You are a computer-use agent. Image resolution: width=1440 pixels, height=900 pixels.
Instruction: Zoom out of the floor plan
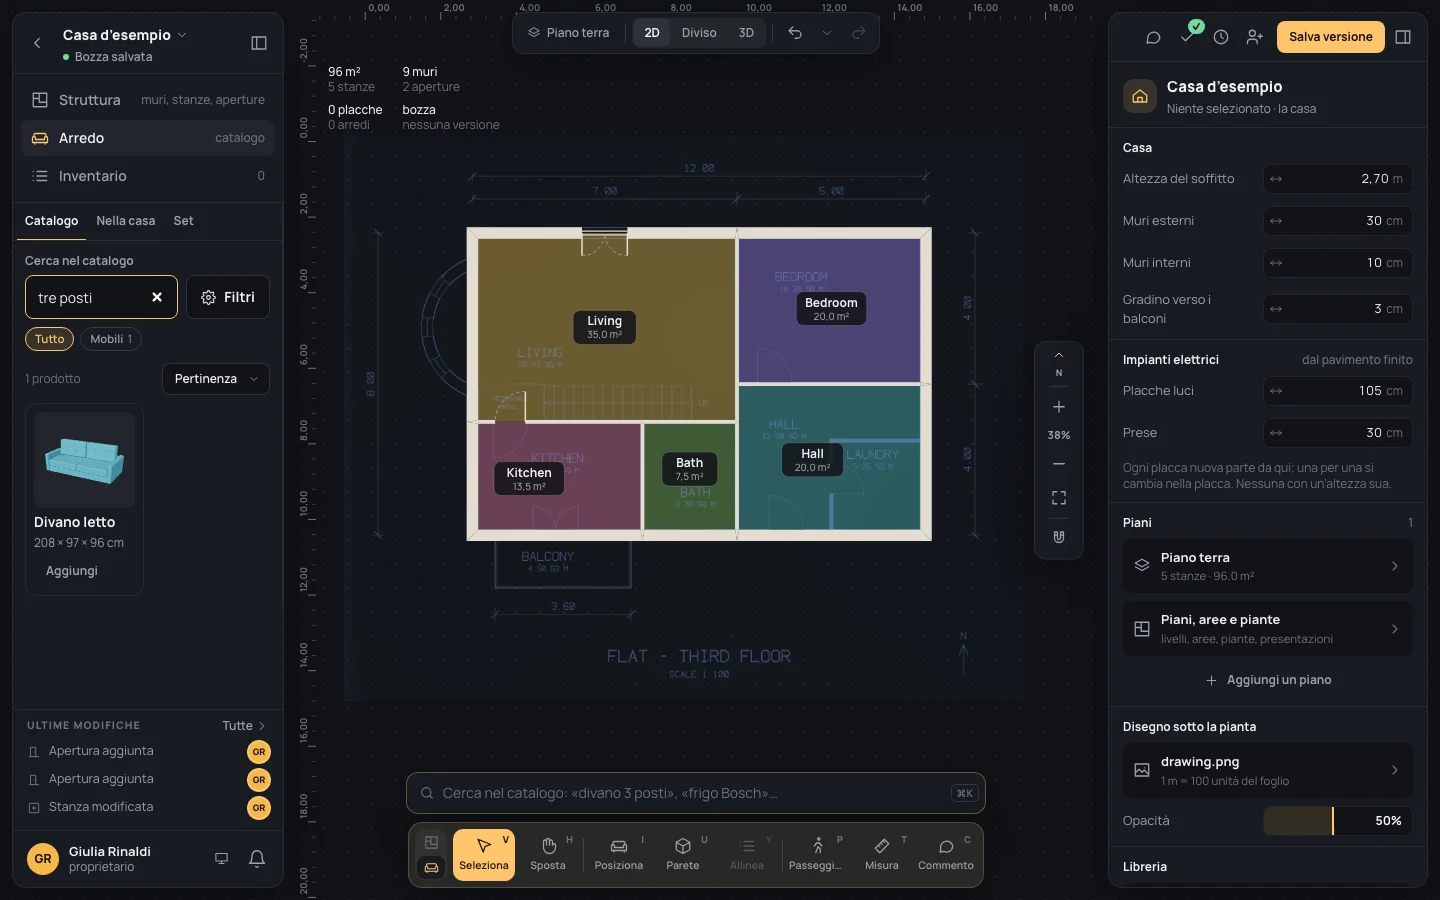(1059, 464)
